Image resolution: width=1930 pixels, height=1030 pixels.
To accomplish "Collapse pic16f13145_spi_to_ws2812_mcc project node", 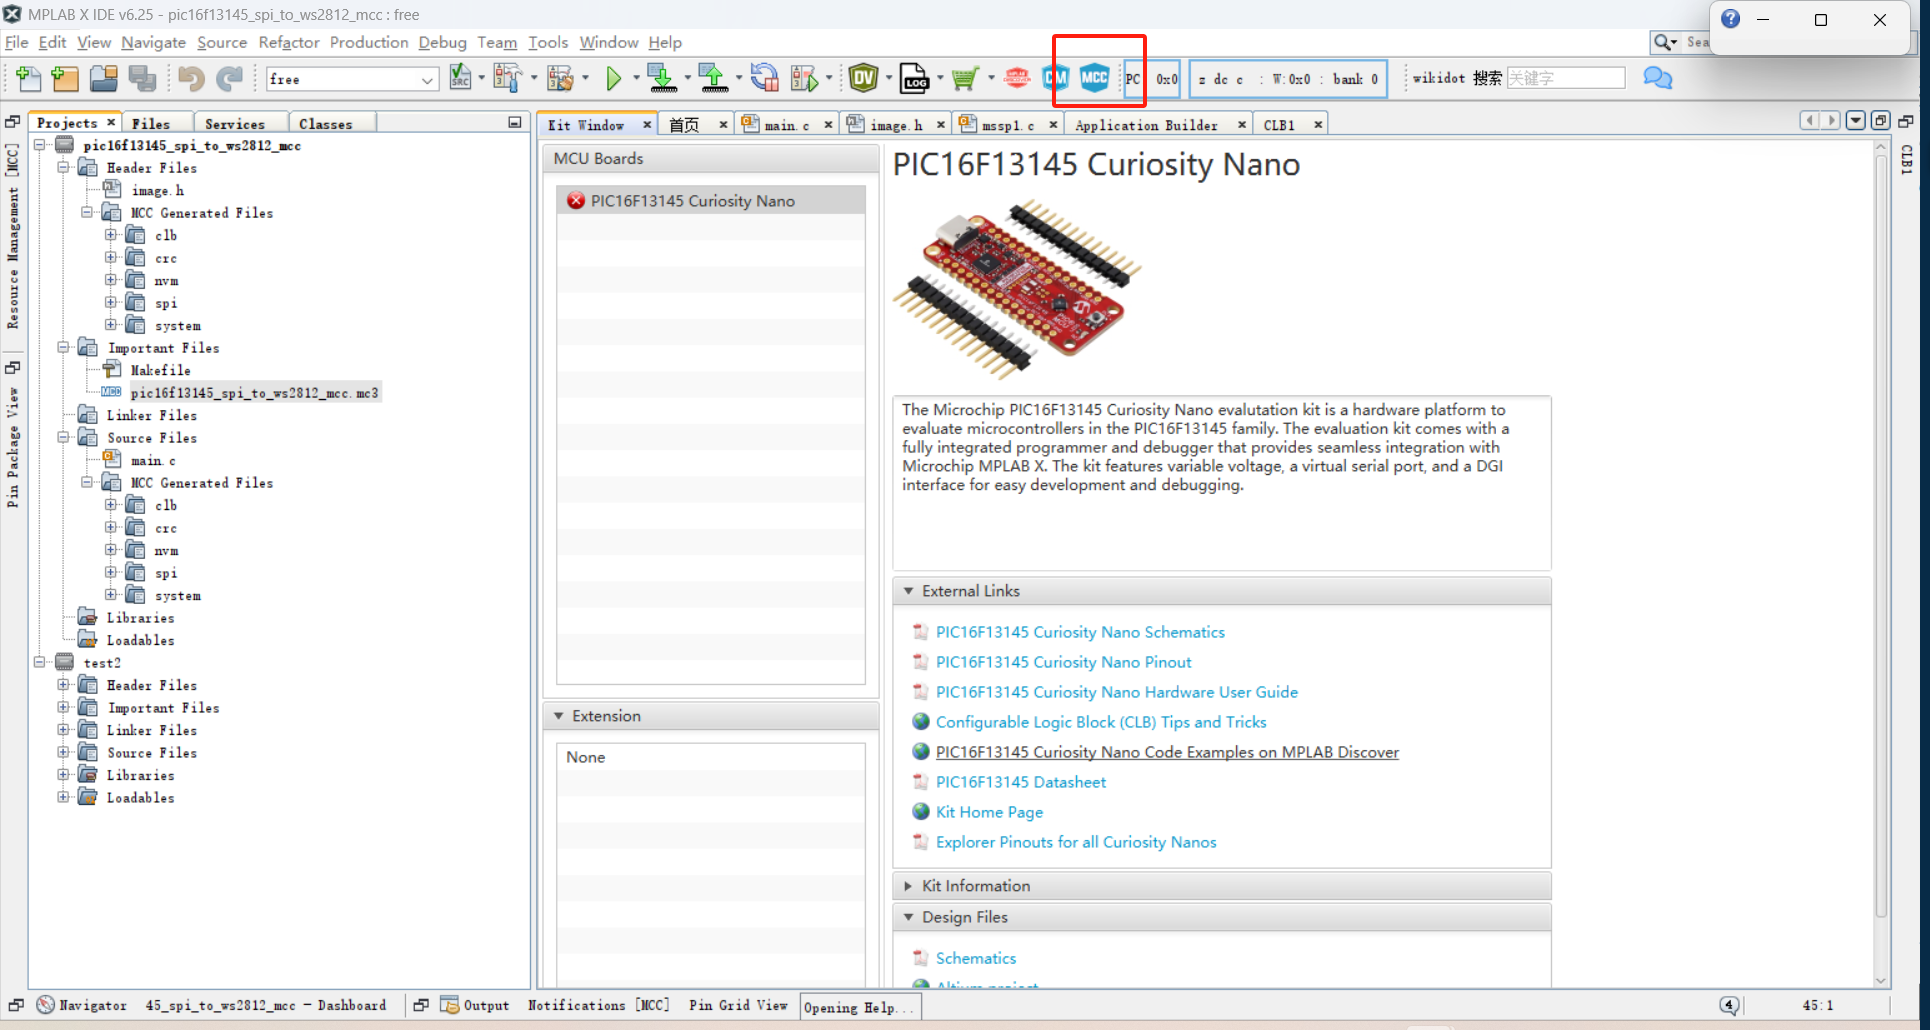I will (x=39, y=145).
